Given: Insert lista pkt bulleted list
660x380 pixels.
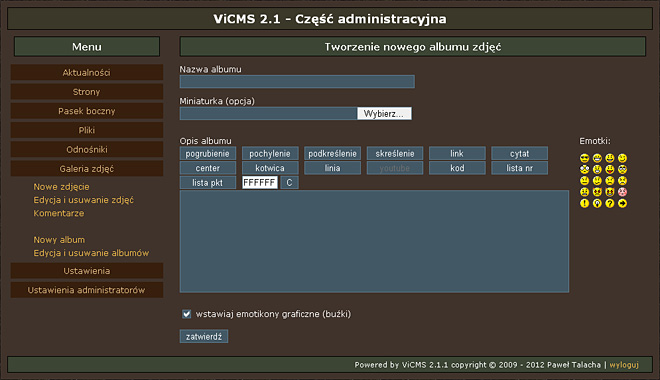Looking at the screenshot, I should click(x=208, y=183).
